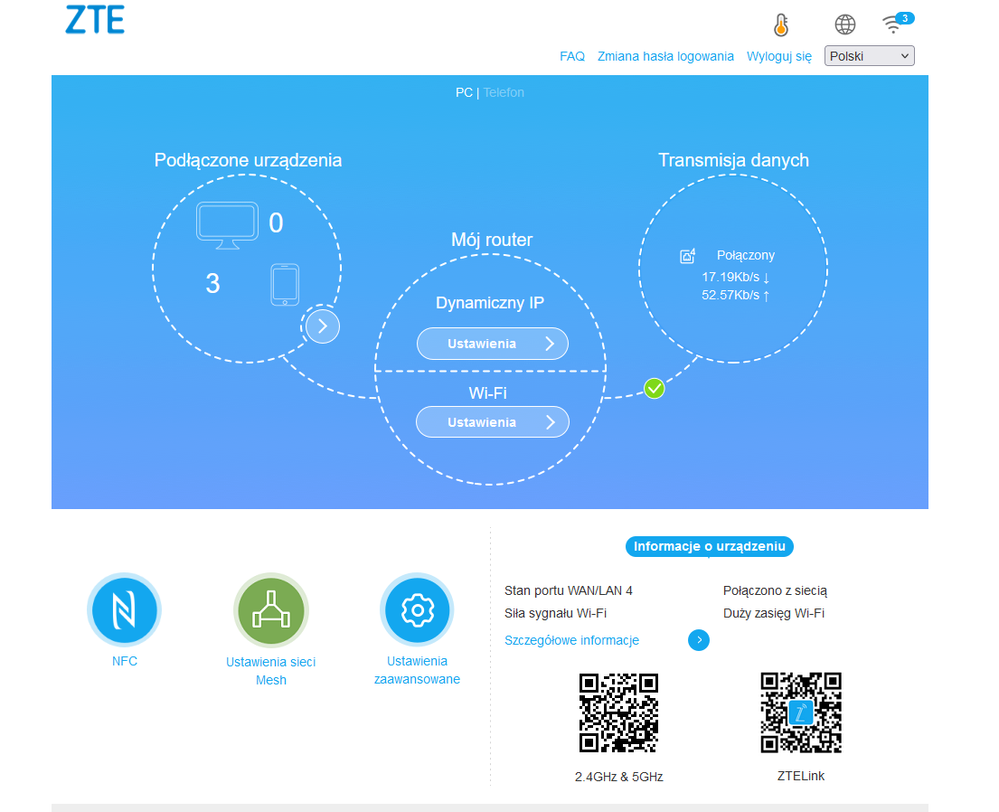Viewport: 999px width, 812px height.
Task: Click the Duży zasięg Wi-Fi value
Action: 773,613
